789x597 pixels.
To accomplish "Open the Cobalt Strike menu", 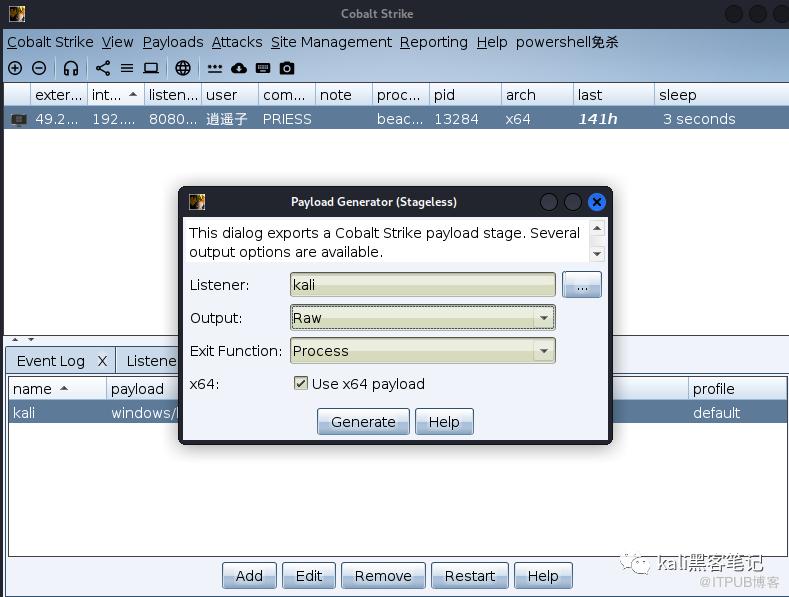I will [x=50, y=42].
